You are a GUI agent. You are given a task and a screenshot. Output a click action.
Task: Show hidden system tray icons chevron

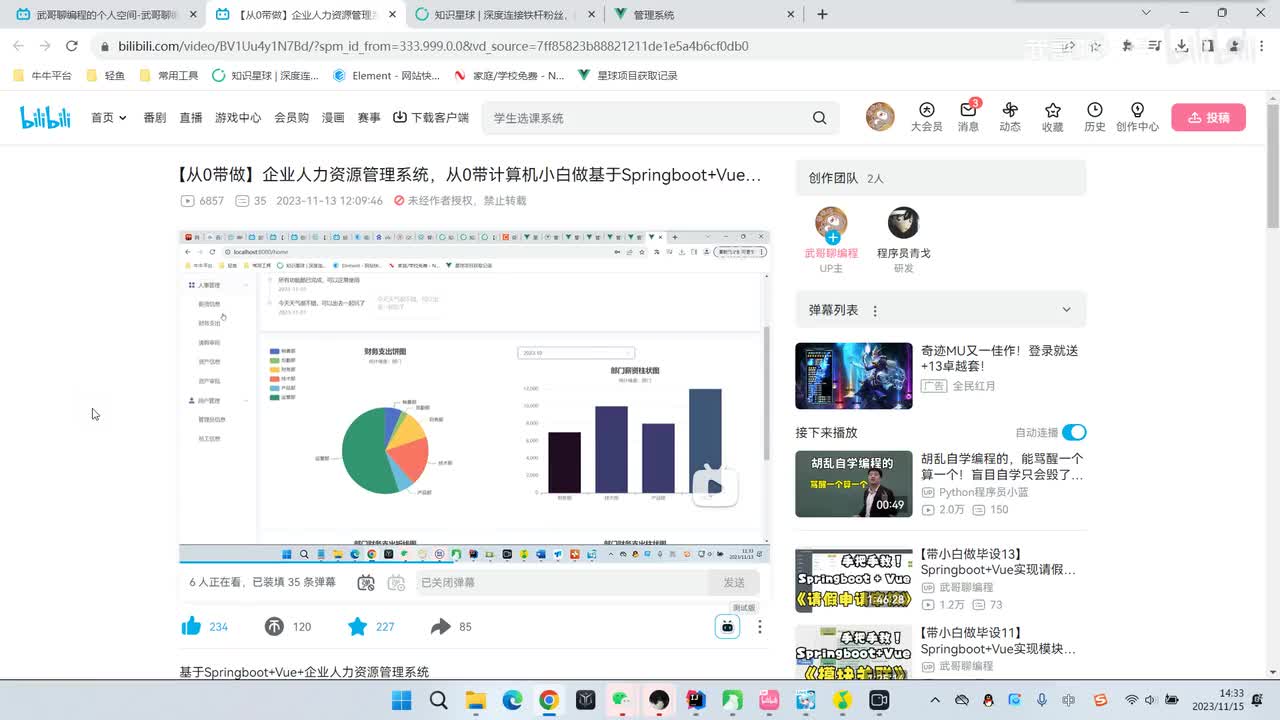click(935, 700)
